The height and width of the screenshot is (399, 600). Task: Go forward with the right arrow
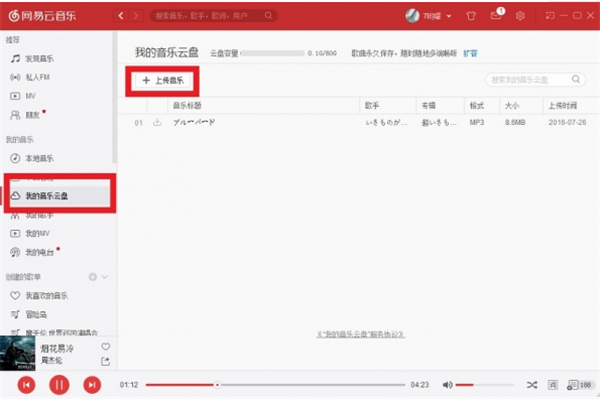pyautogui.click(x=136, y=16)
